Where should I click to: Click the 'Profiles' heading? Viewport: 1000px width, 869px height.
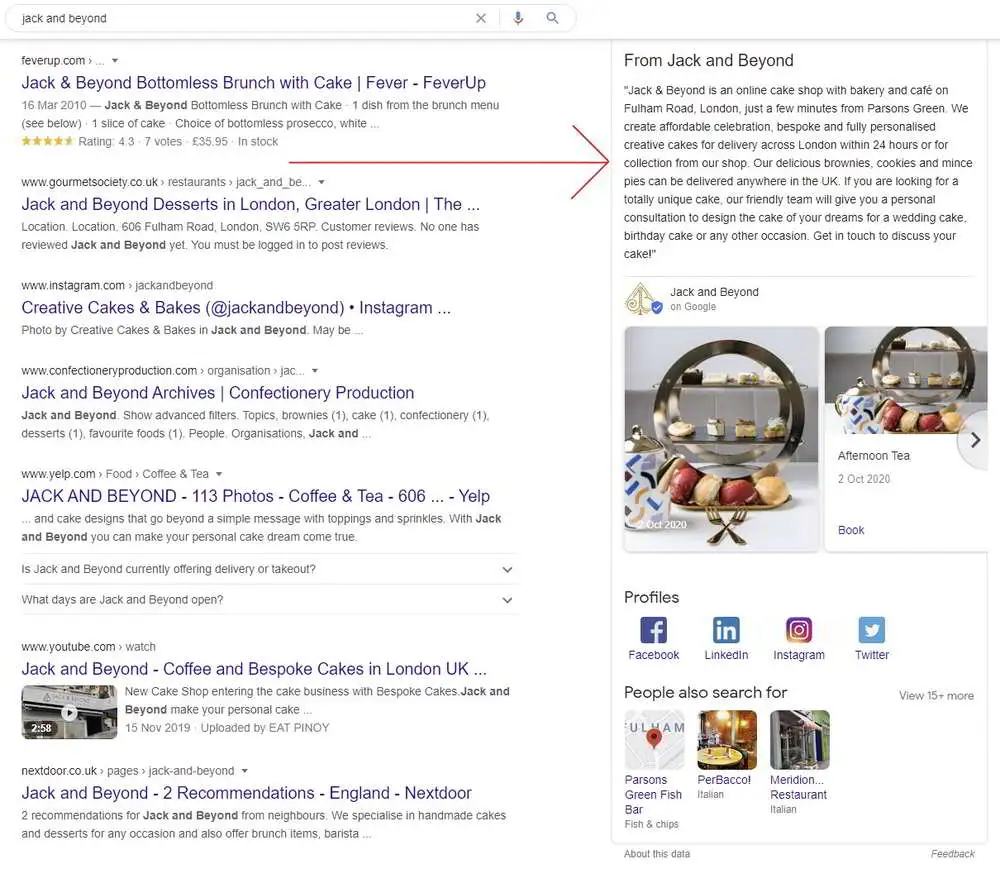click(651, 597)
